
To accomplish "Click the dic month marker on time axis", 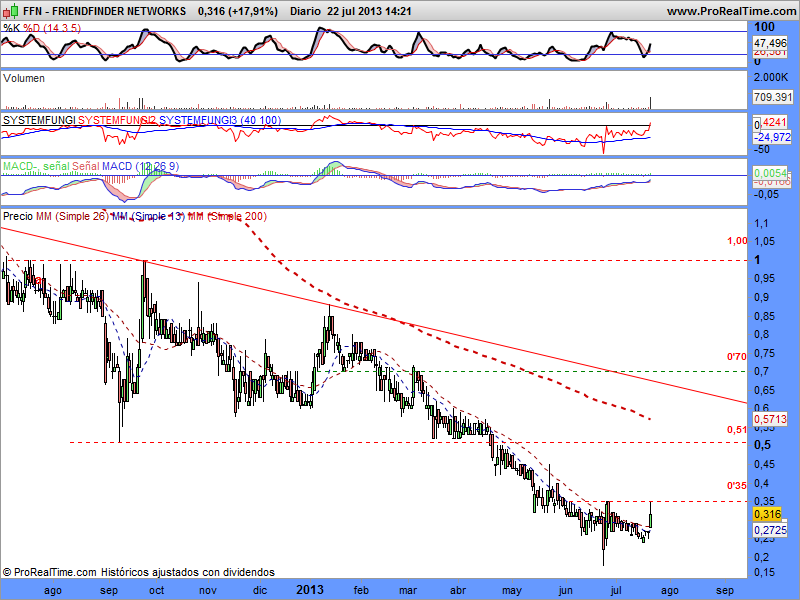I will (260, 590).
